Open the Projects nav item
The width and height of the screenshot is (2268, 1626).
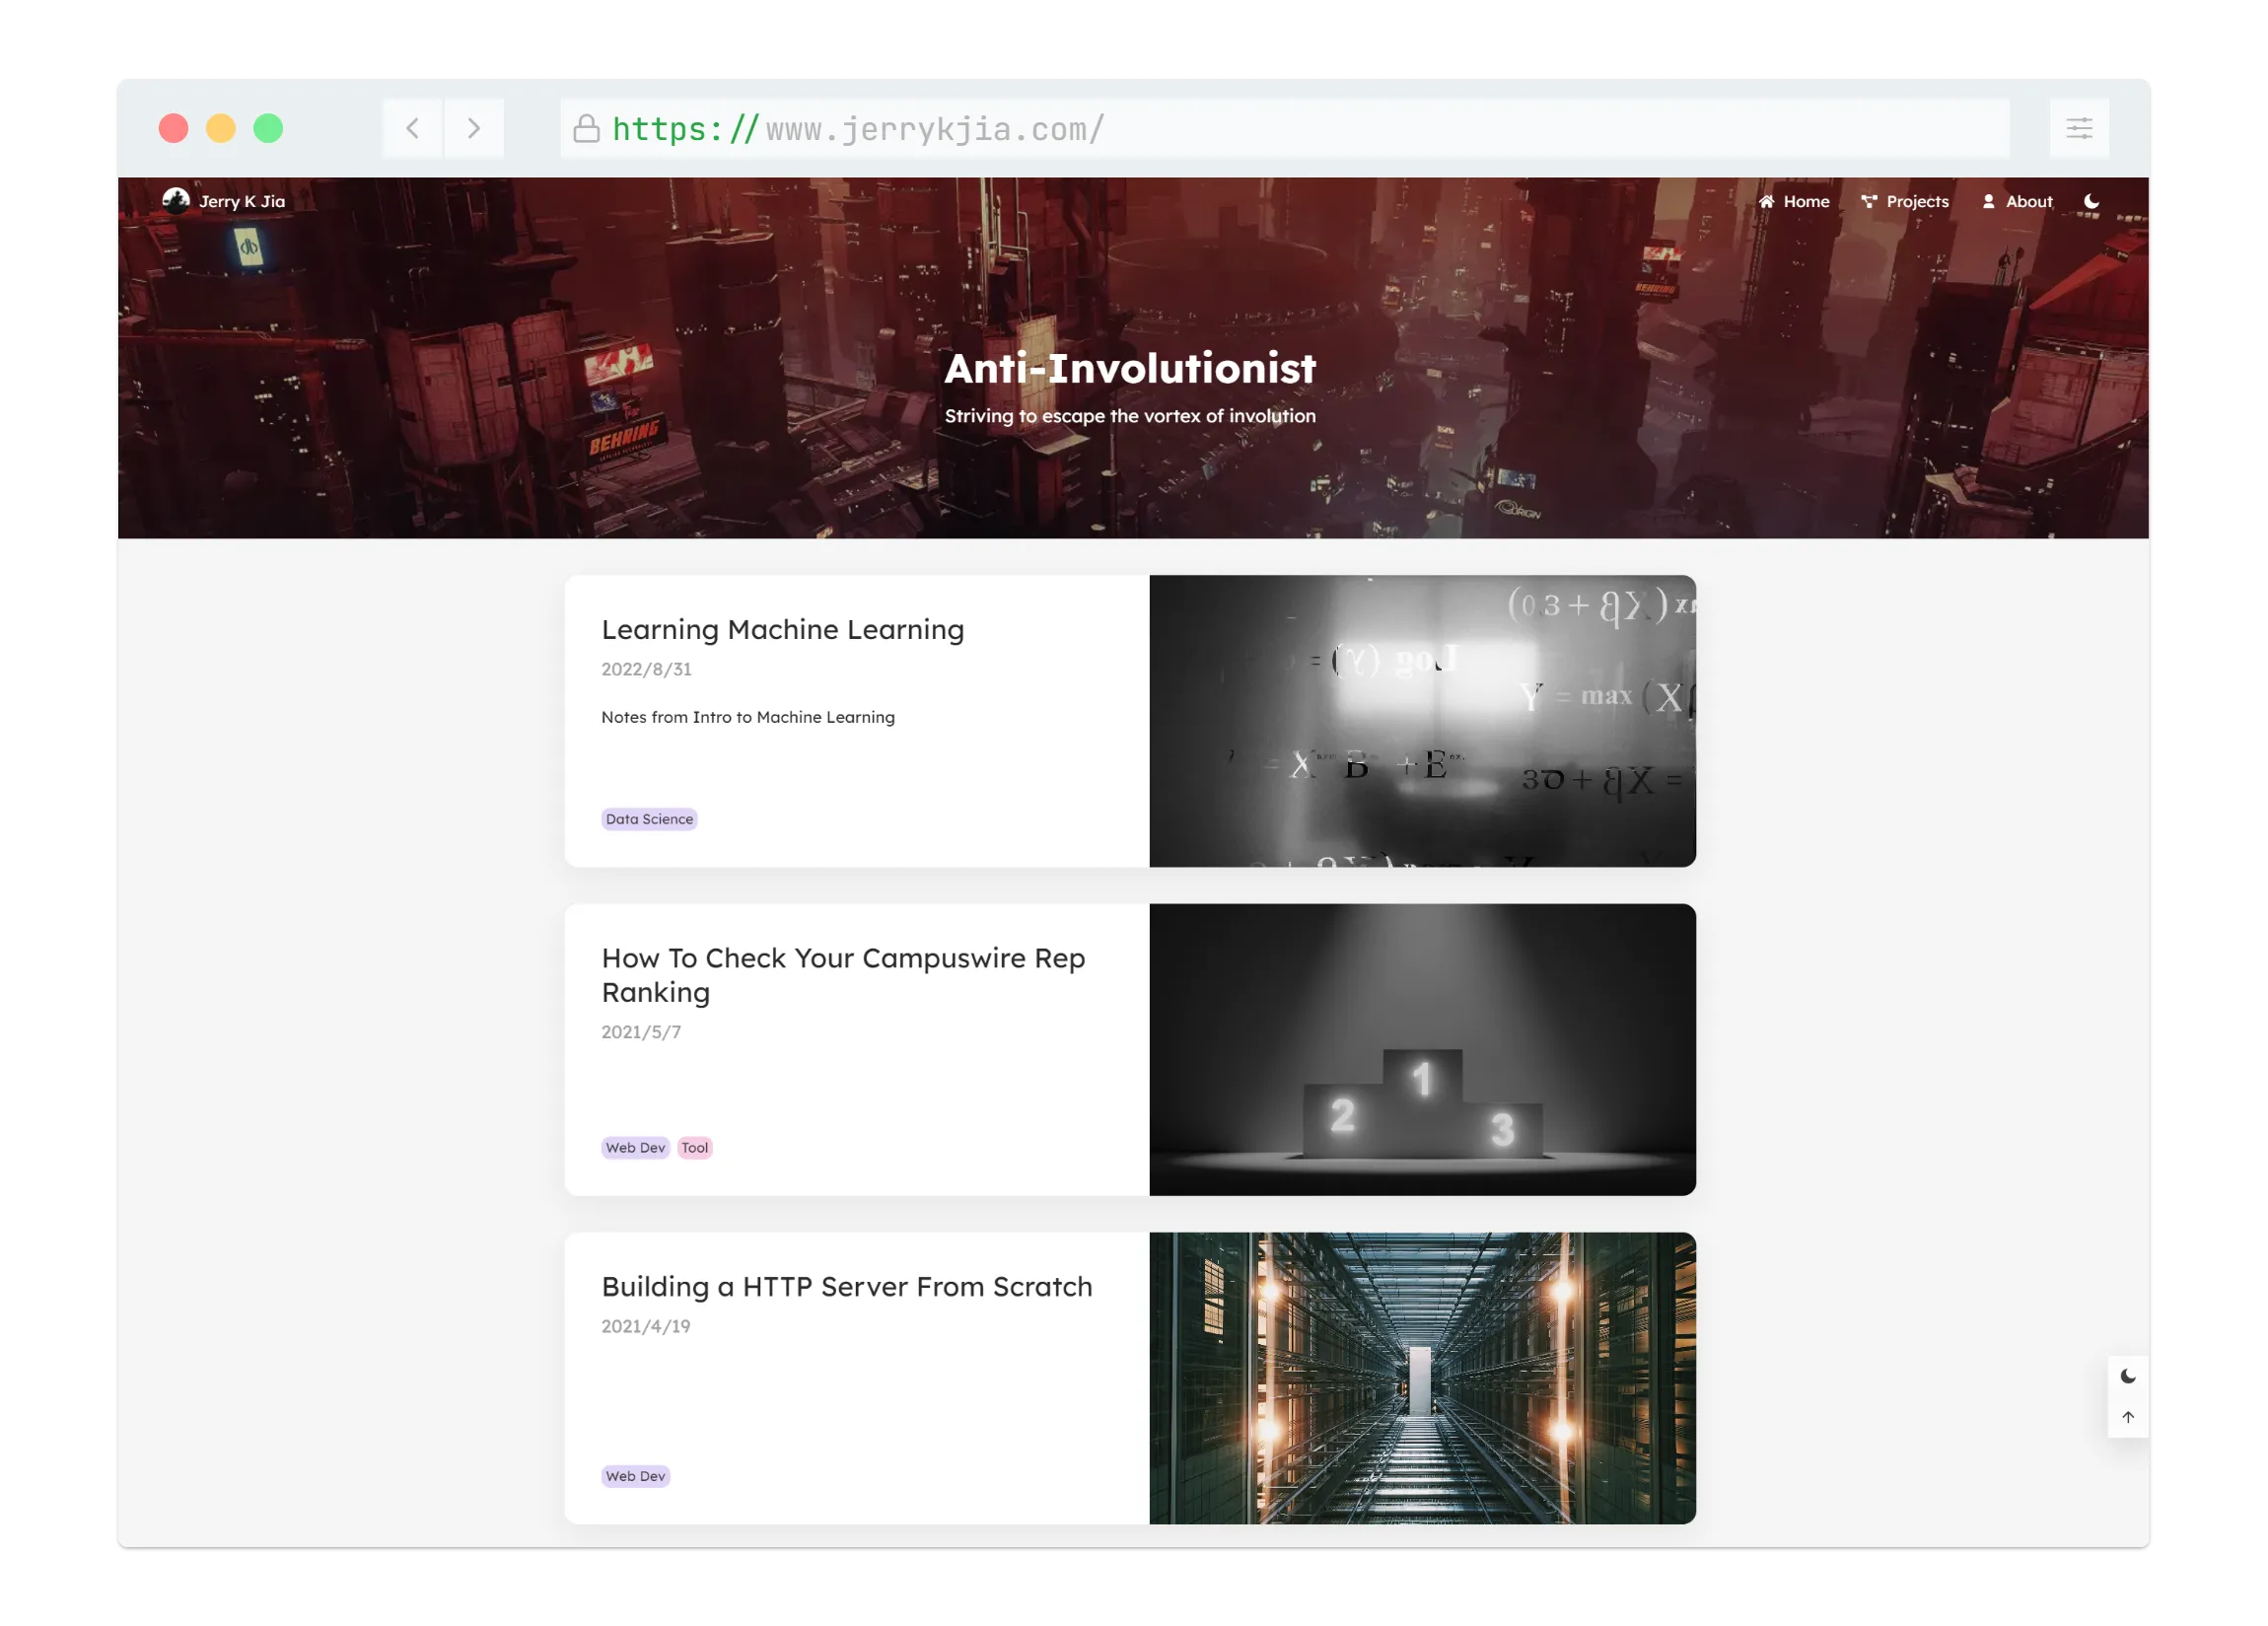pos(1905,201)
